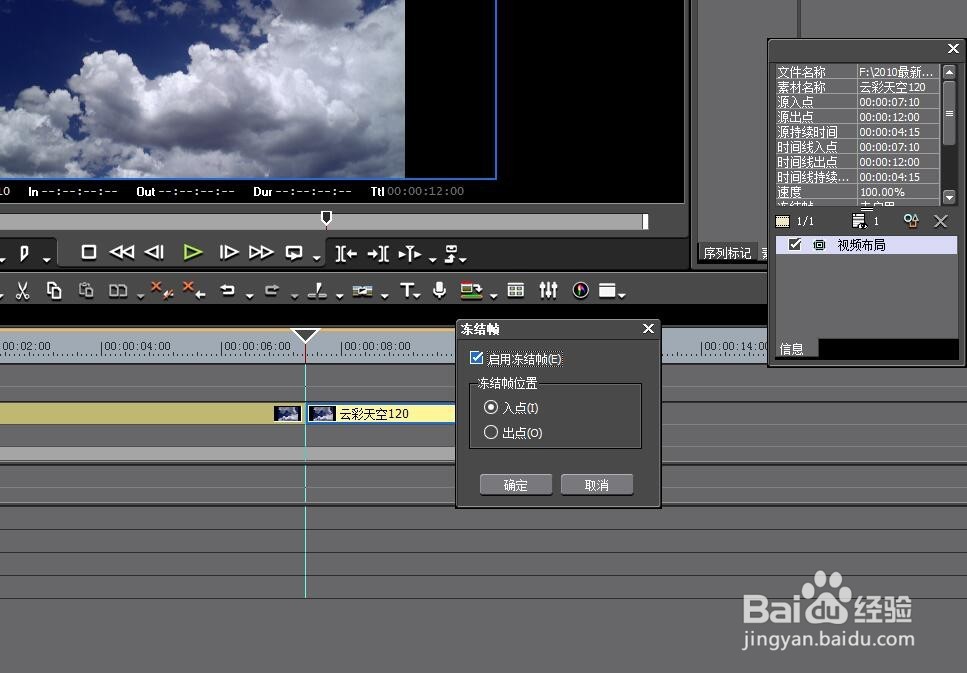This screenshot has height=673, width=967.
Task: Click the Redo icon
Action: [x=272, y=290]
